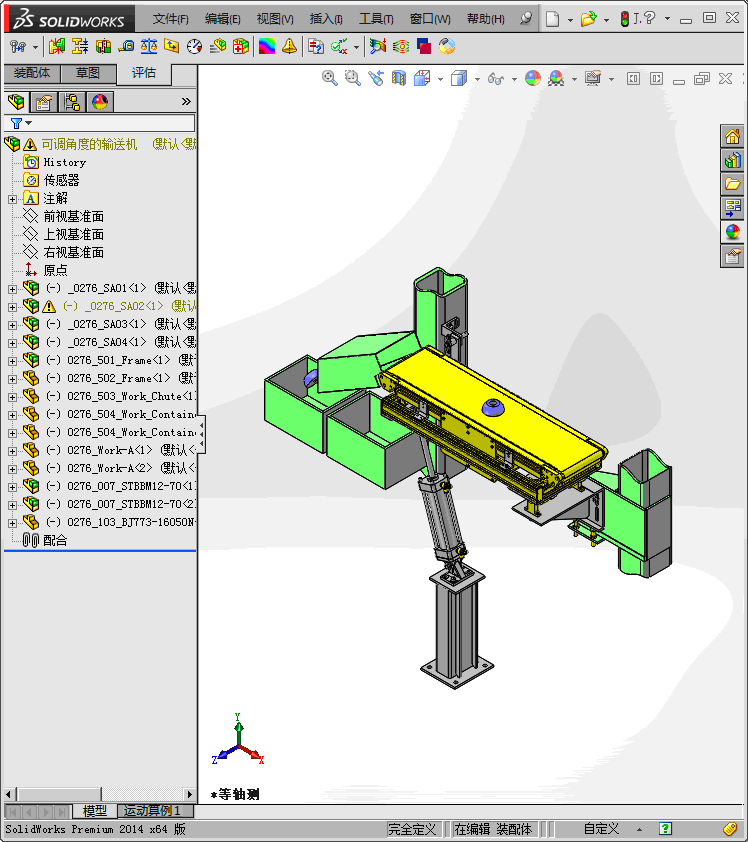748x842 pixels.
Task: Click the Edit Appearance color ball
Action: point(533,78)
